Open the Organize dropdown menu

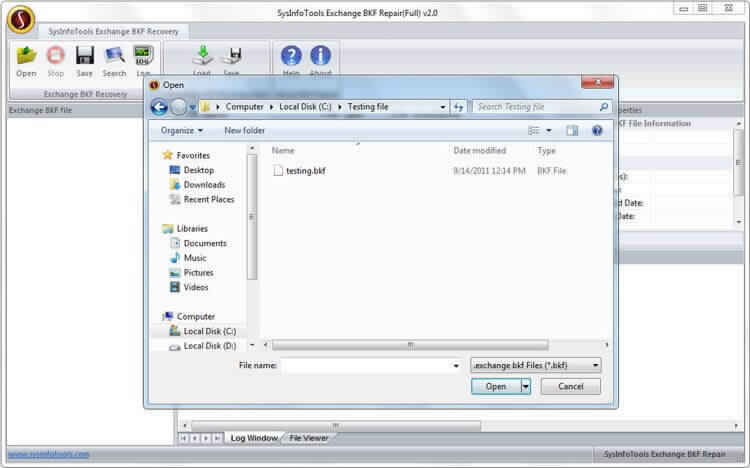coord(182,131)
